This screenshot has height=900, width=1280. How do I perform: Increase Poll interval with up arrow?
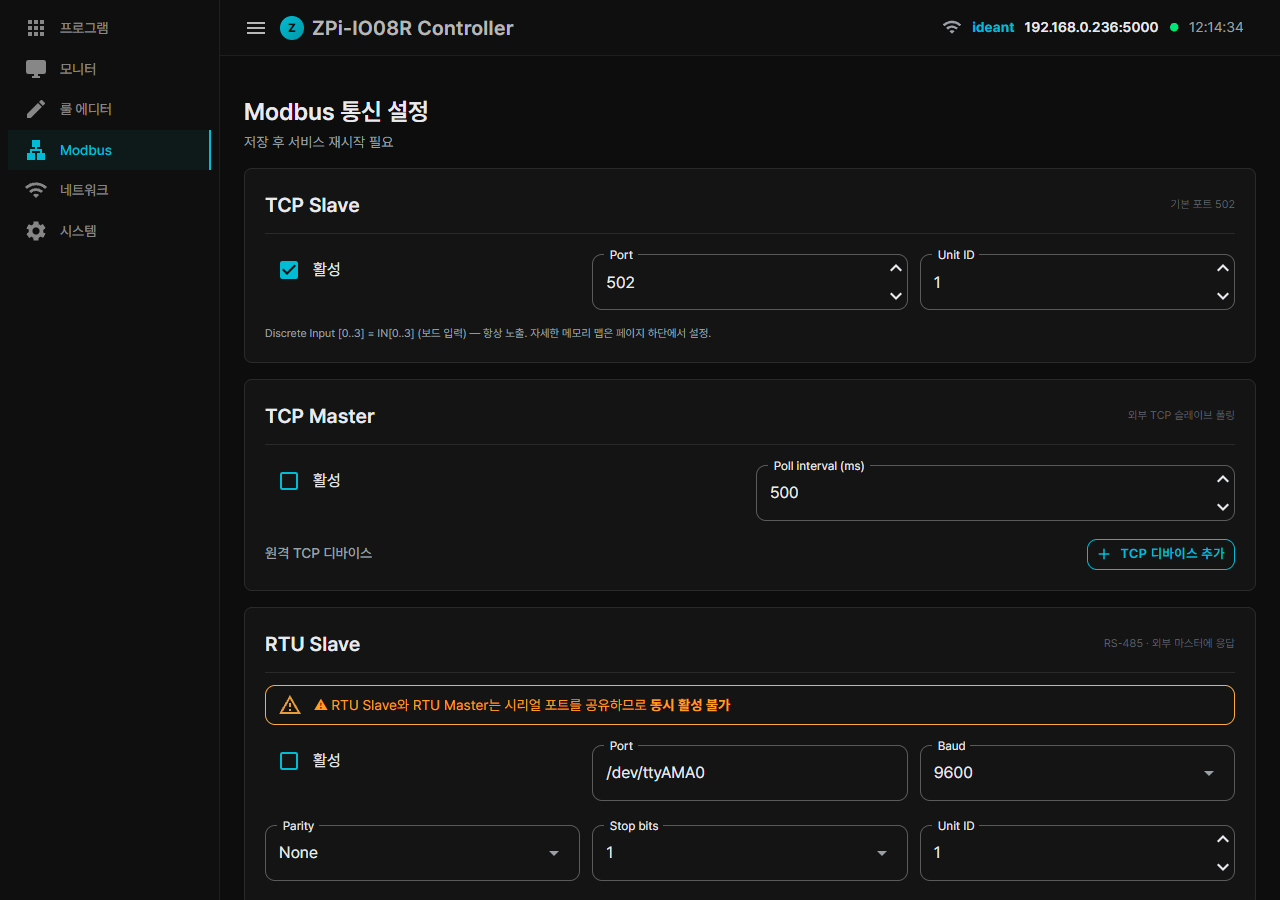(x=1222, y=479)
